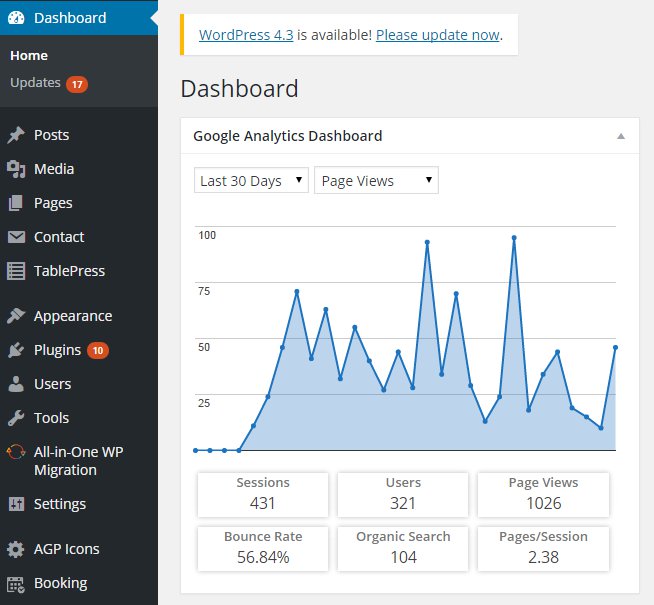The image size is (654, 605).
Task: Follow the WordPress 4.3 link
Action: pos(246,35)
